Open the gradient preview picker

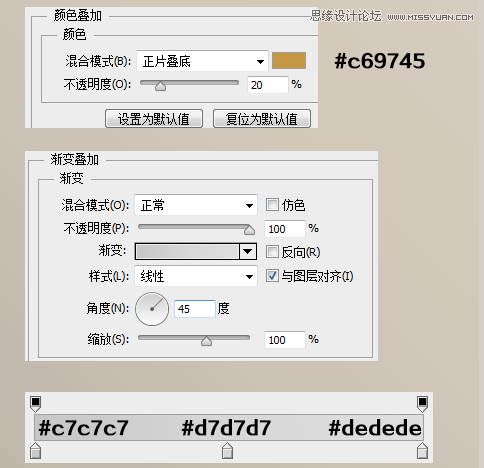pos(187,251)
